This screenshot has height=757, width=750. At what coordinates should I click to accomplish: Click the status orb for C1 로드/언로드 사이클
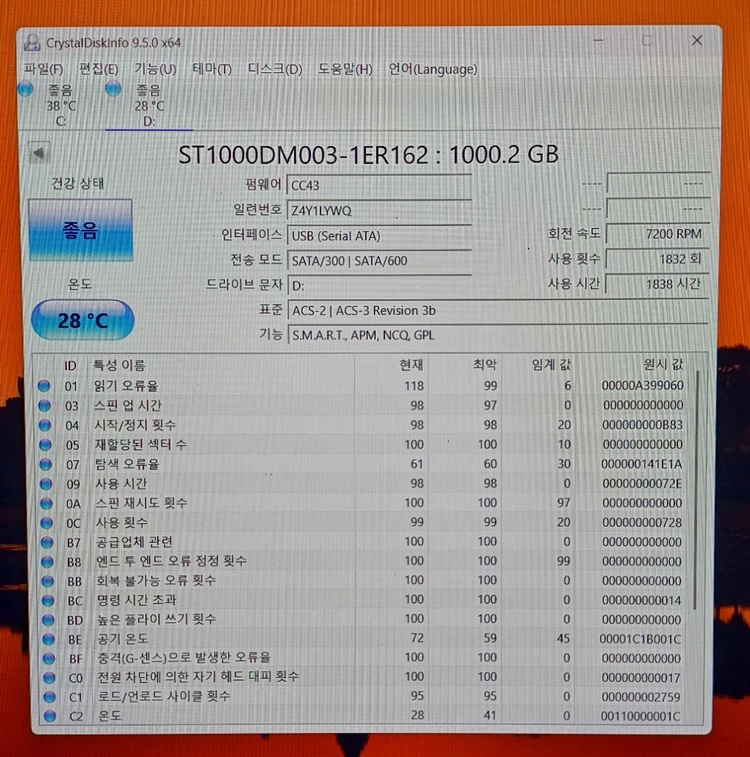[x=49, y=697]
